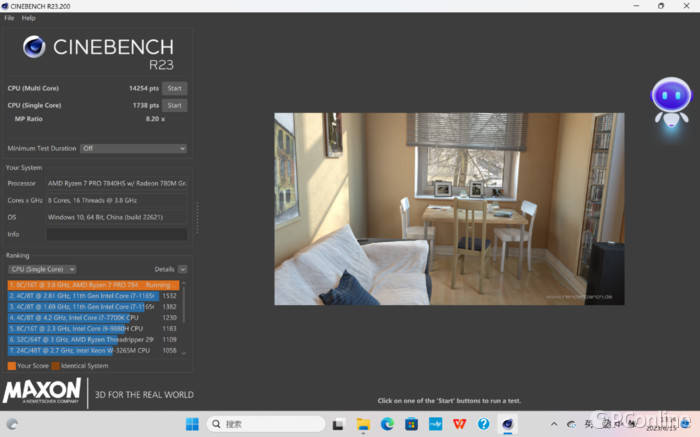Open Microsoft Store from the taskbar
Viewport: 700px width, 437px height.
(x=411, y=424)
